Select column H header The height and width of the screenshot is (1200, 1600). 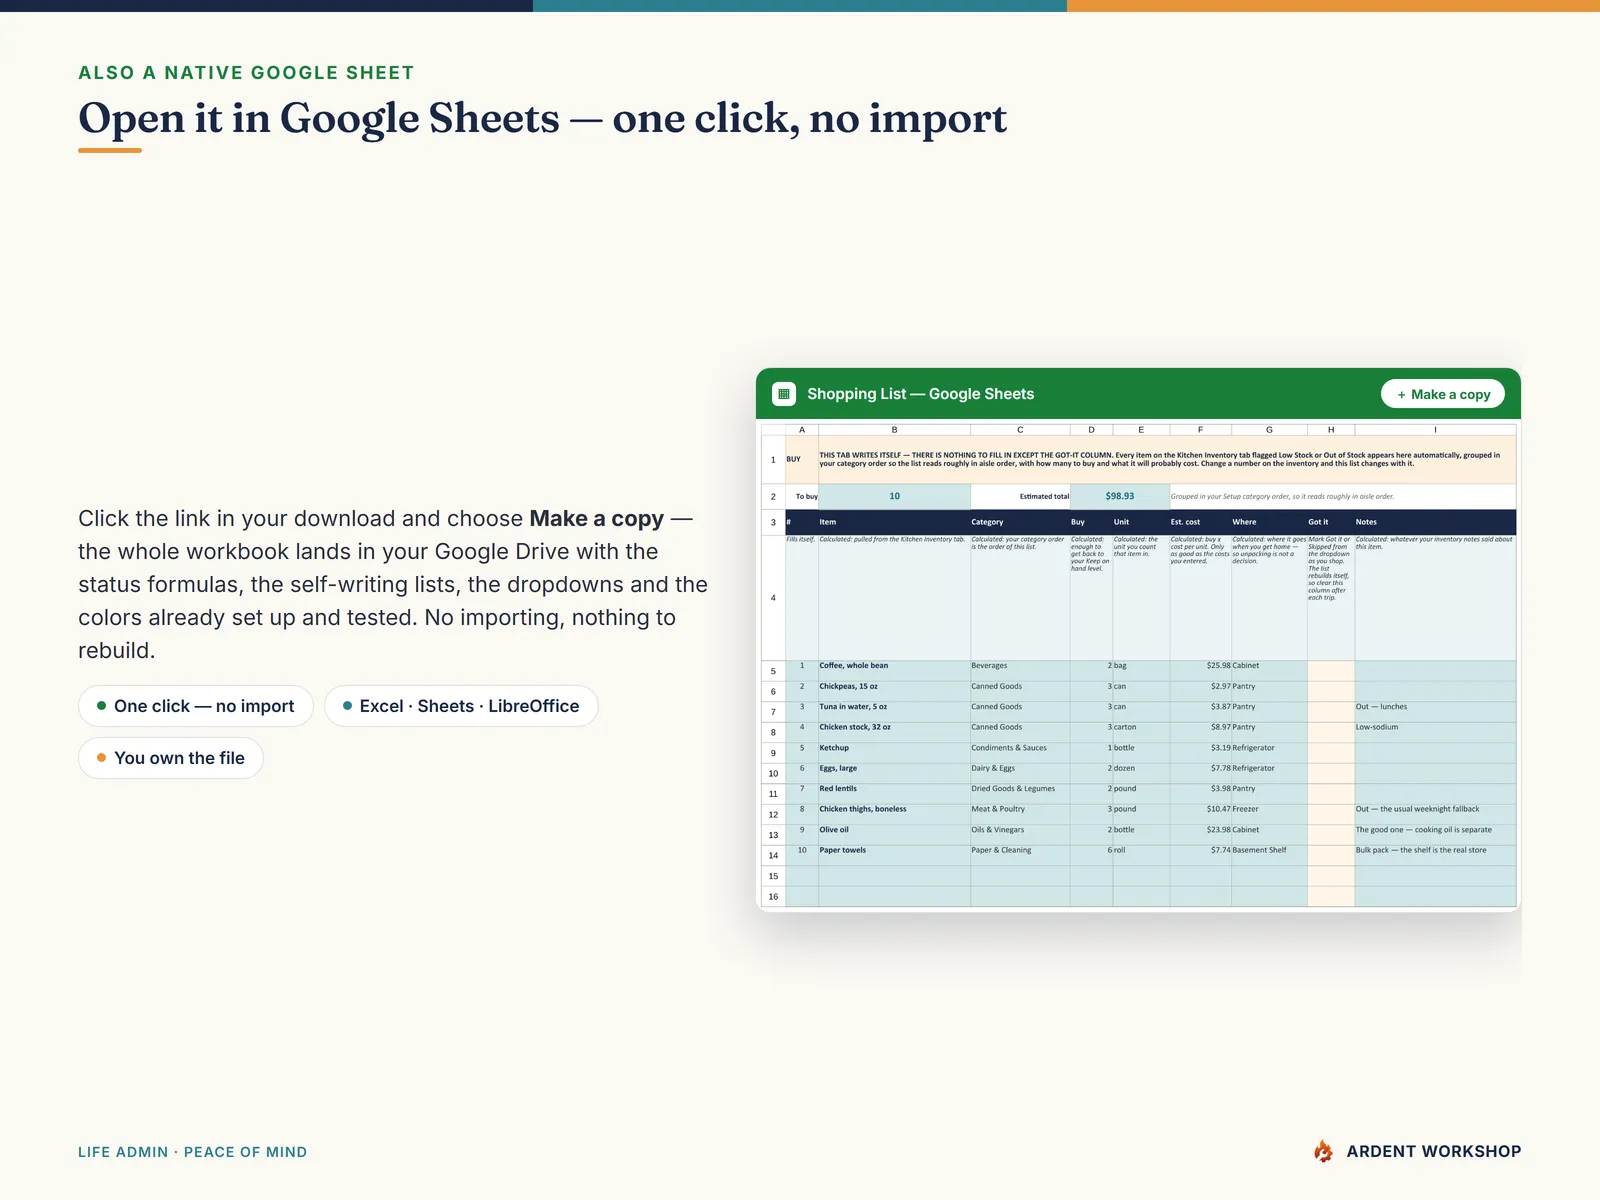1331,430
